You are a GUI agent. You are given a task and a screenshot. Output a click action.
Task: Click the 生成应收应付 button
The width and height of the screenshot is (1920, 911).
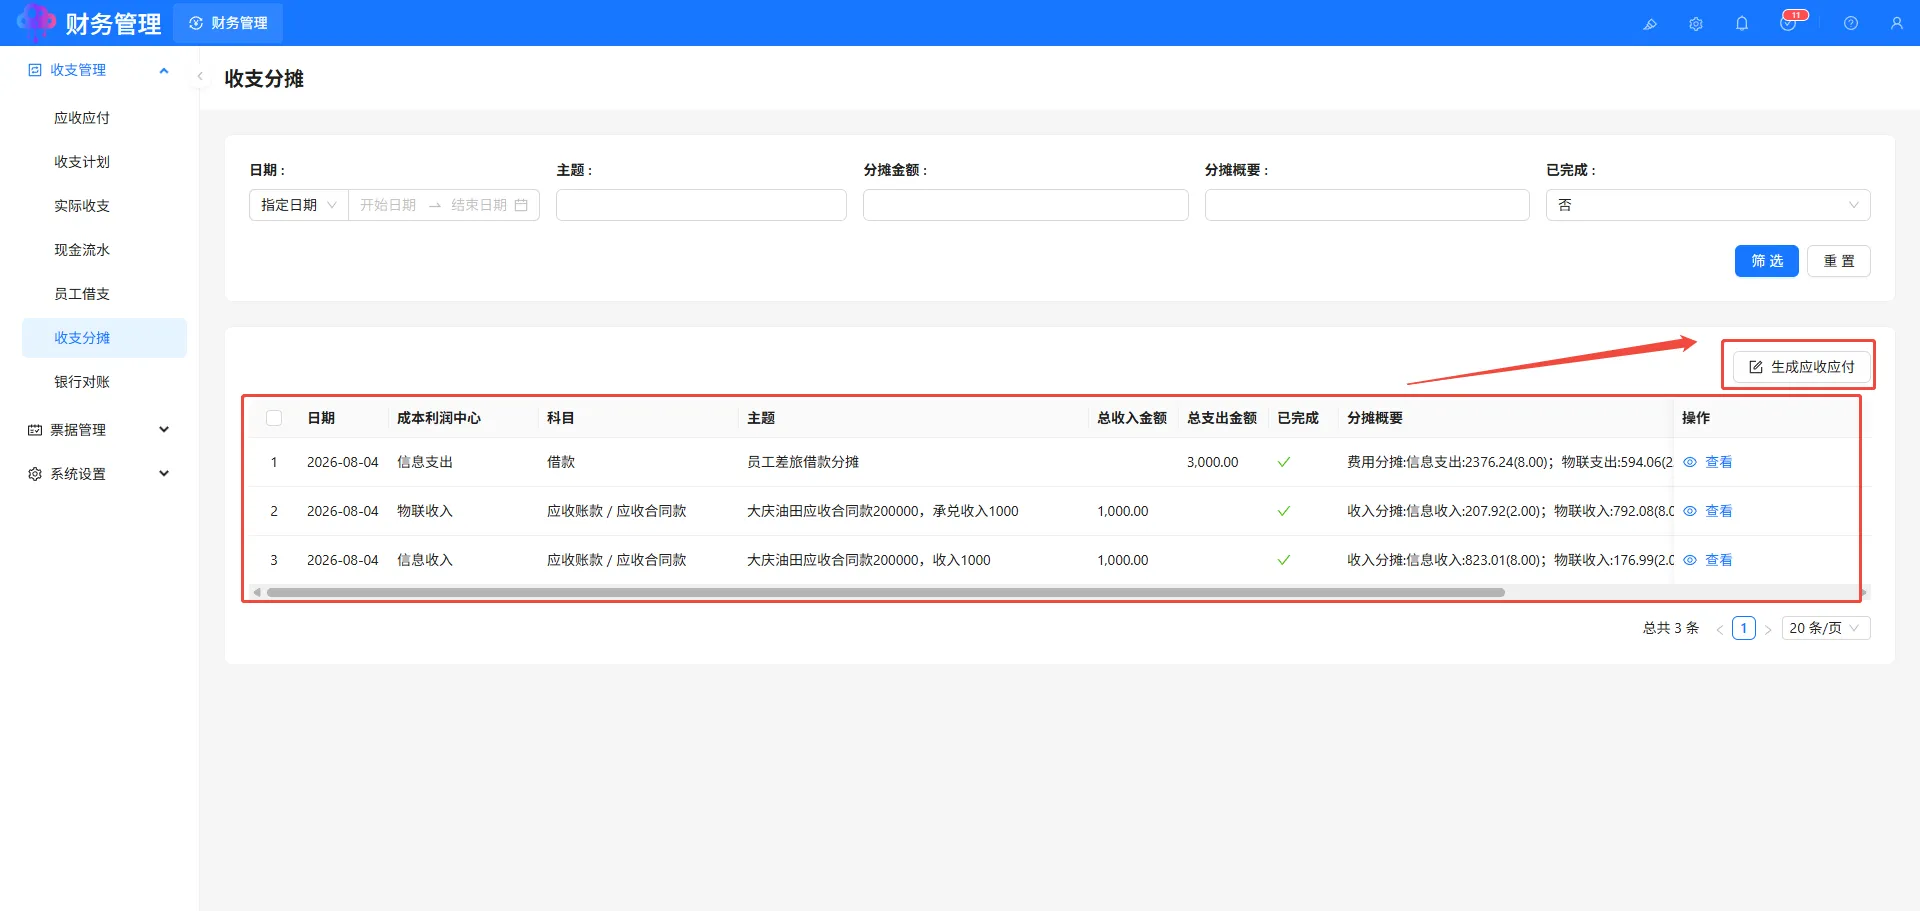[1801, 367]
